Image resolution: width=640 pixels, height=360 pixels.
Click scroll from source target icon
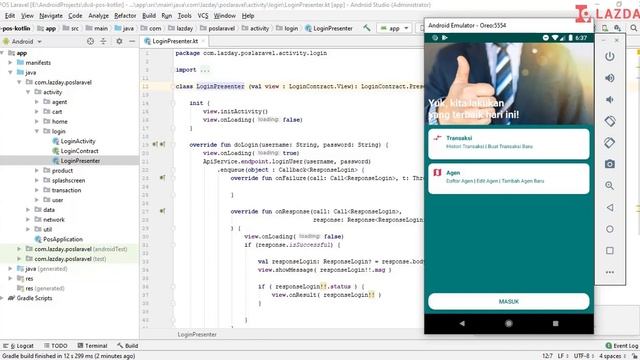coord(90,41)
